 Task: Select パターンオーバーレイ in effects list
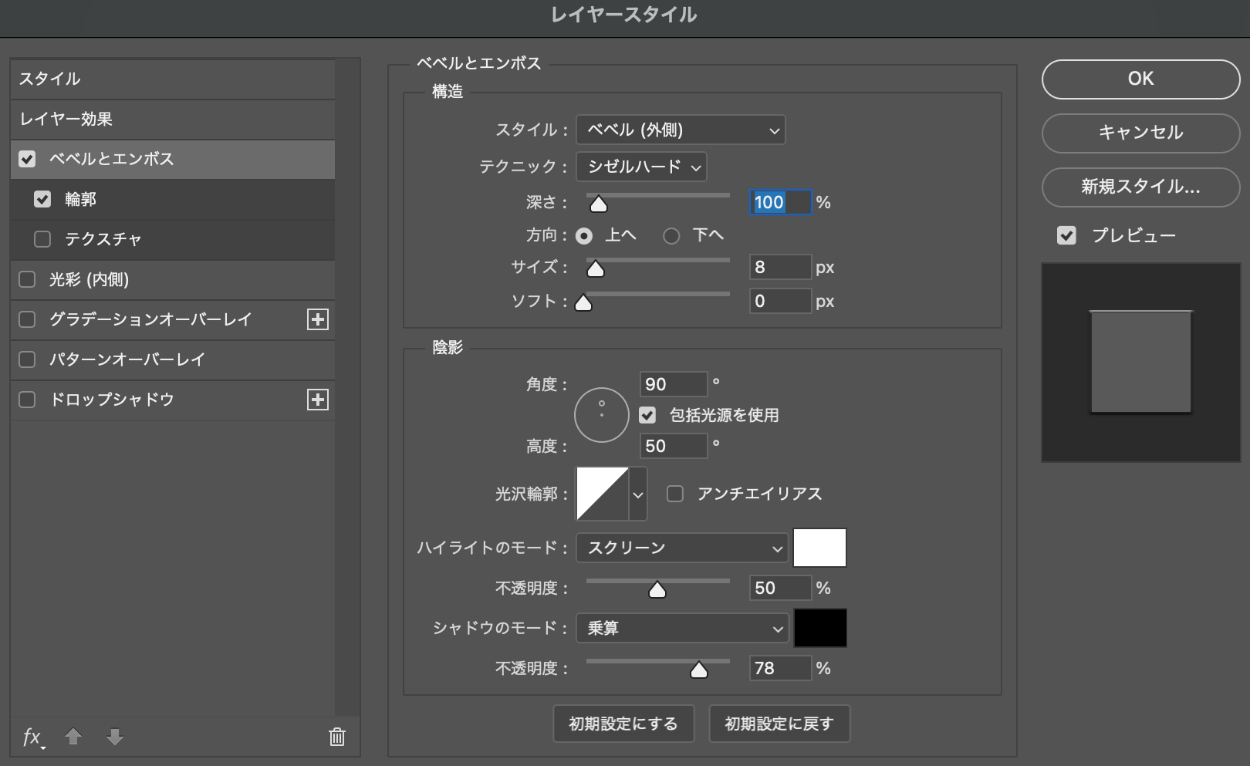point(127,359)
